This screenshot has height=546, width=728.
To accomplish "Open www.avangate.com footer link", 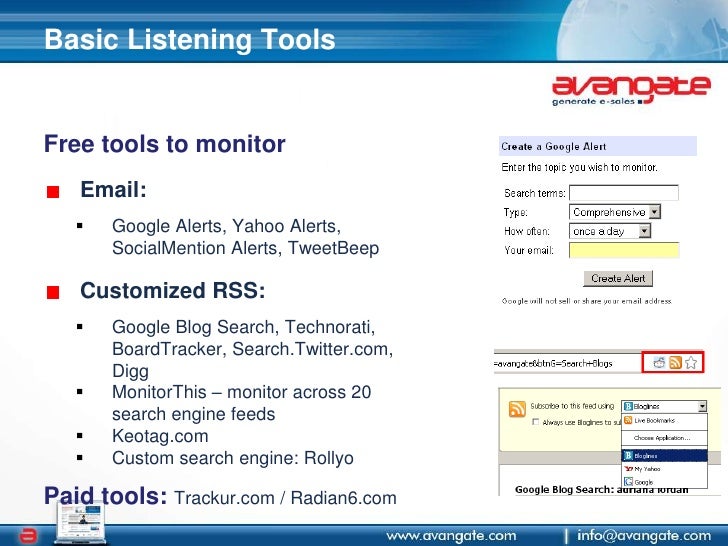I will click(451, 536).
